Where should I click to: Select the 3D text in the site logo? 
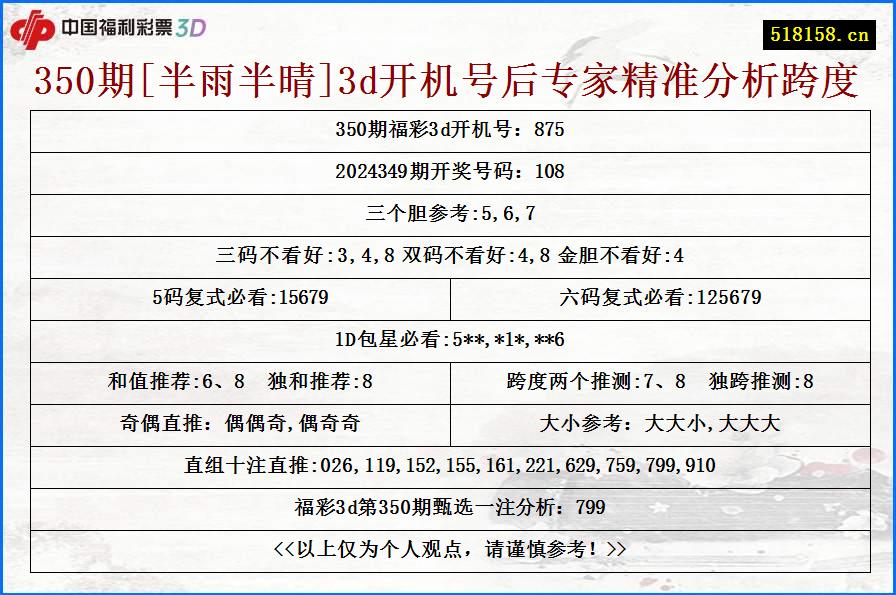193,29
